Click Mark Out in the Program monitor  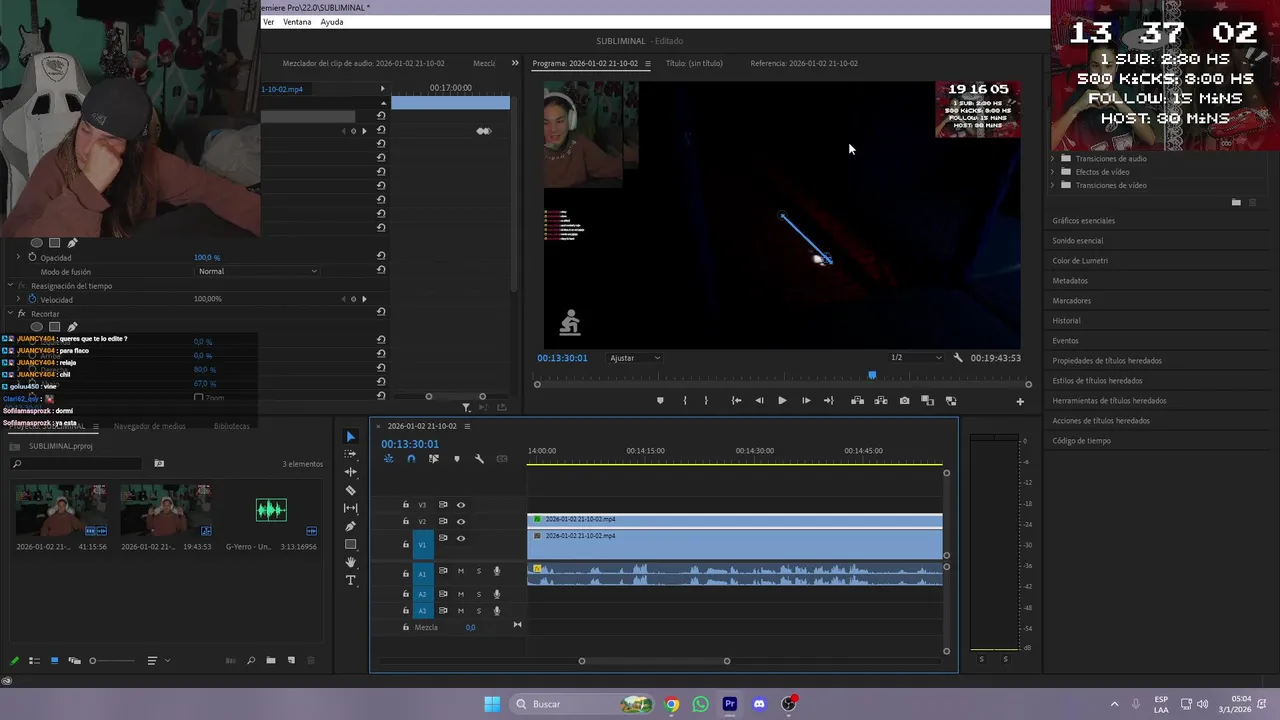(706, 401)
